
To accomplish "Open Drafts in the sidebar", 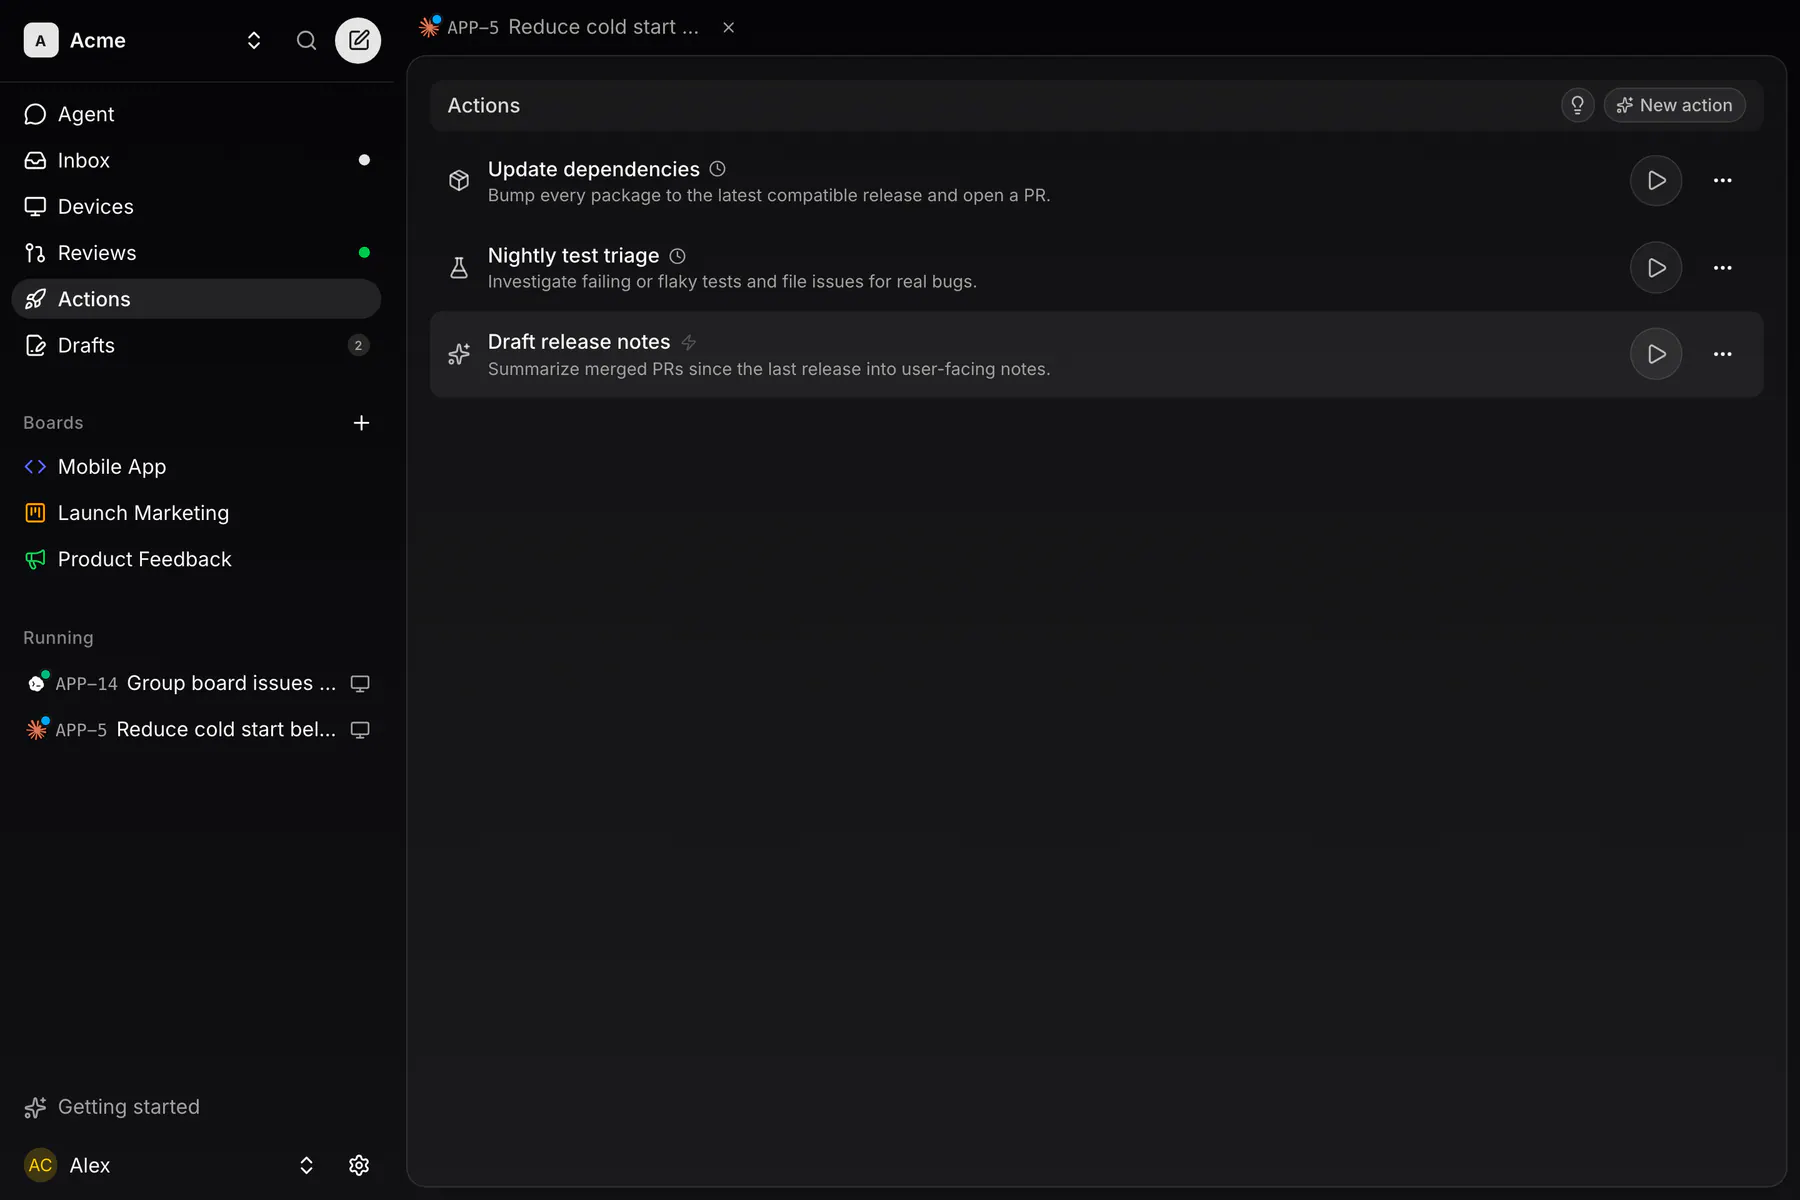I will pos(196,345).
